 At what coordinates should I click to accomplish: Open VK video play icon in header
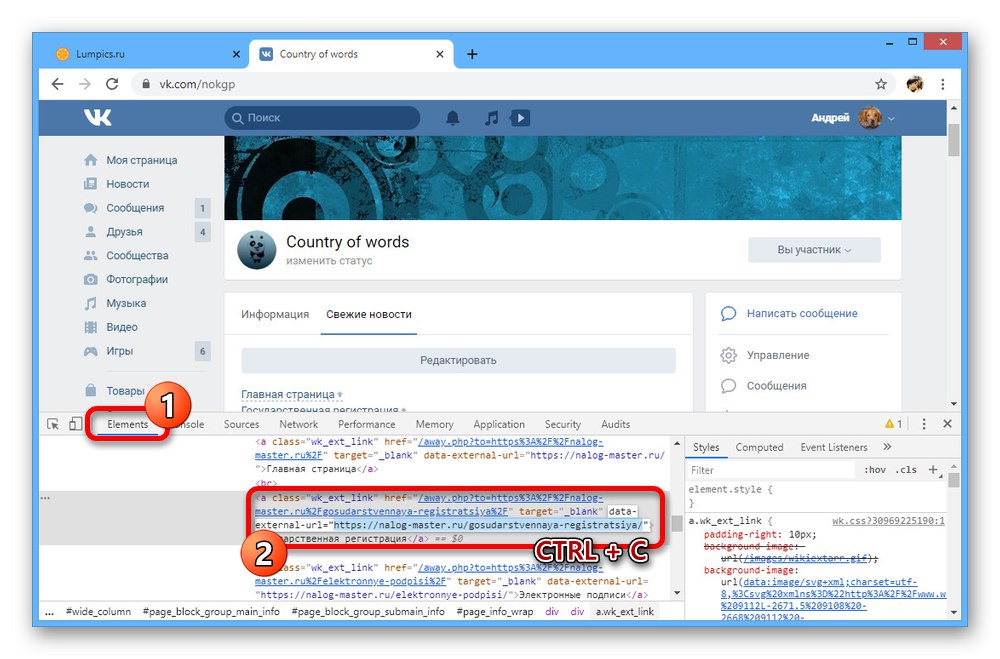pyautogui.click(x=520, y=118)
